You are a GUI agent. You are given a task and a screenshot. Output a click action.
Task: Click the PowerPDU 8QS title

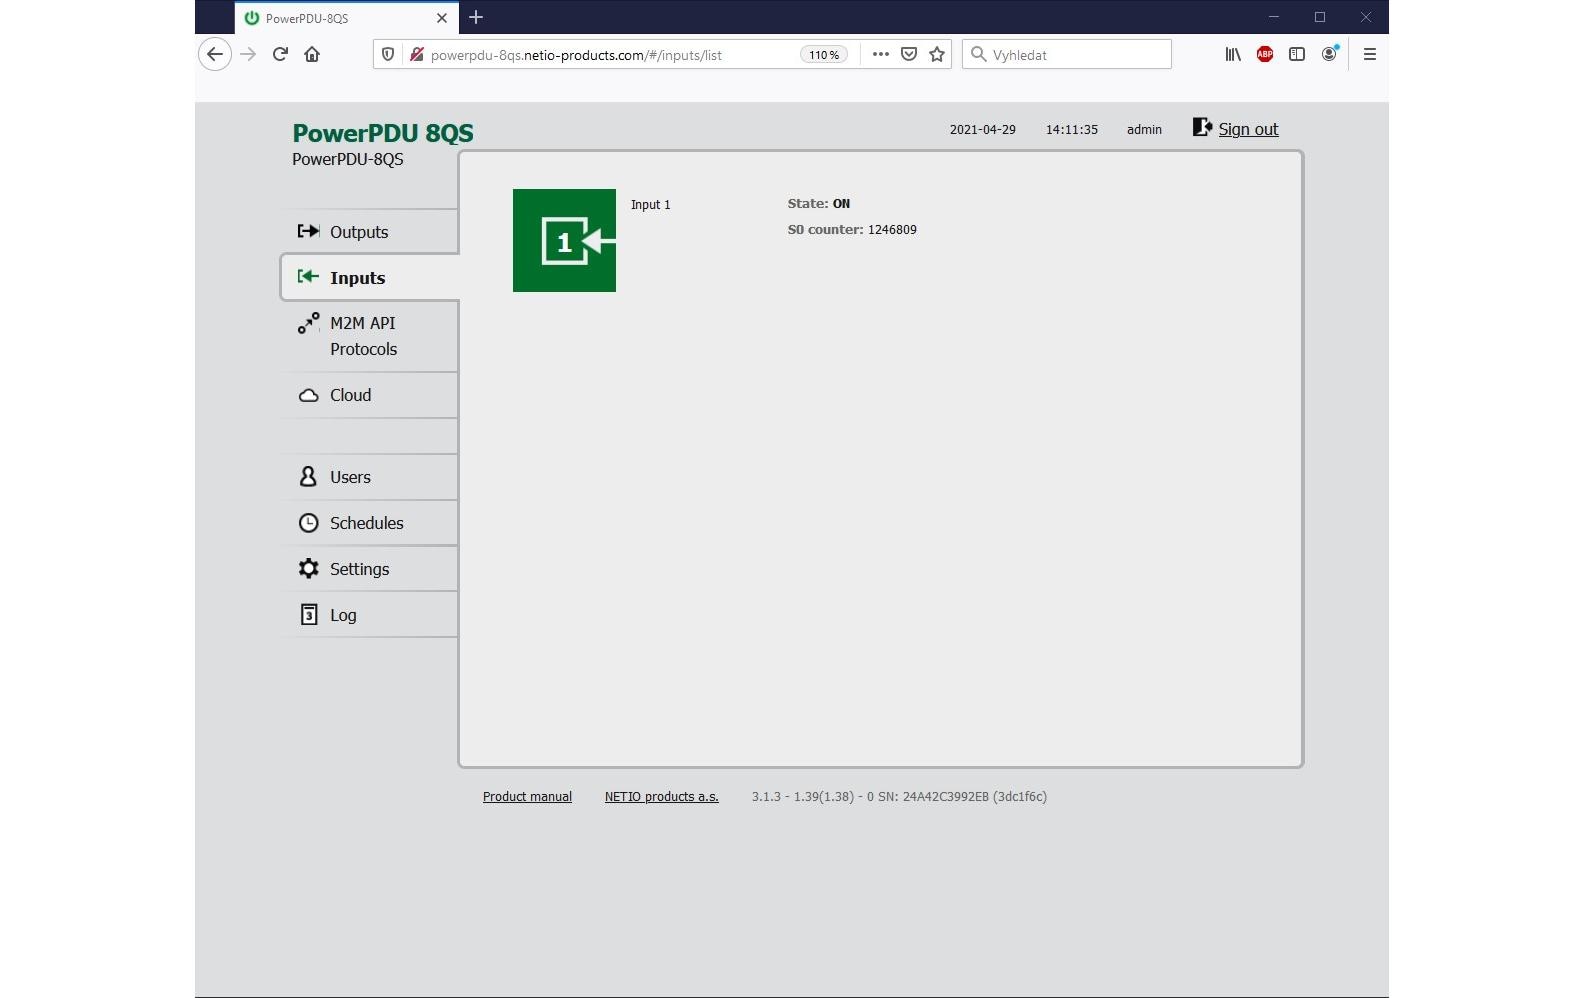point(383,133)
